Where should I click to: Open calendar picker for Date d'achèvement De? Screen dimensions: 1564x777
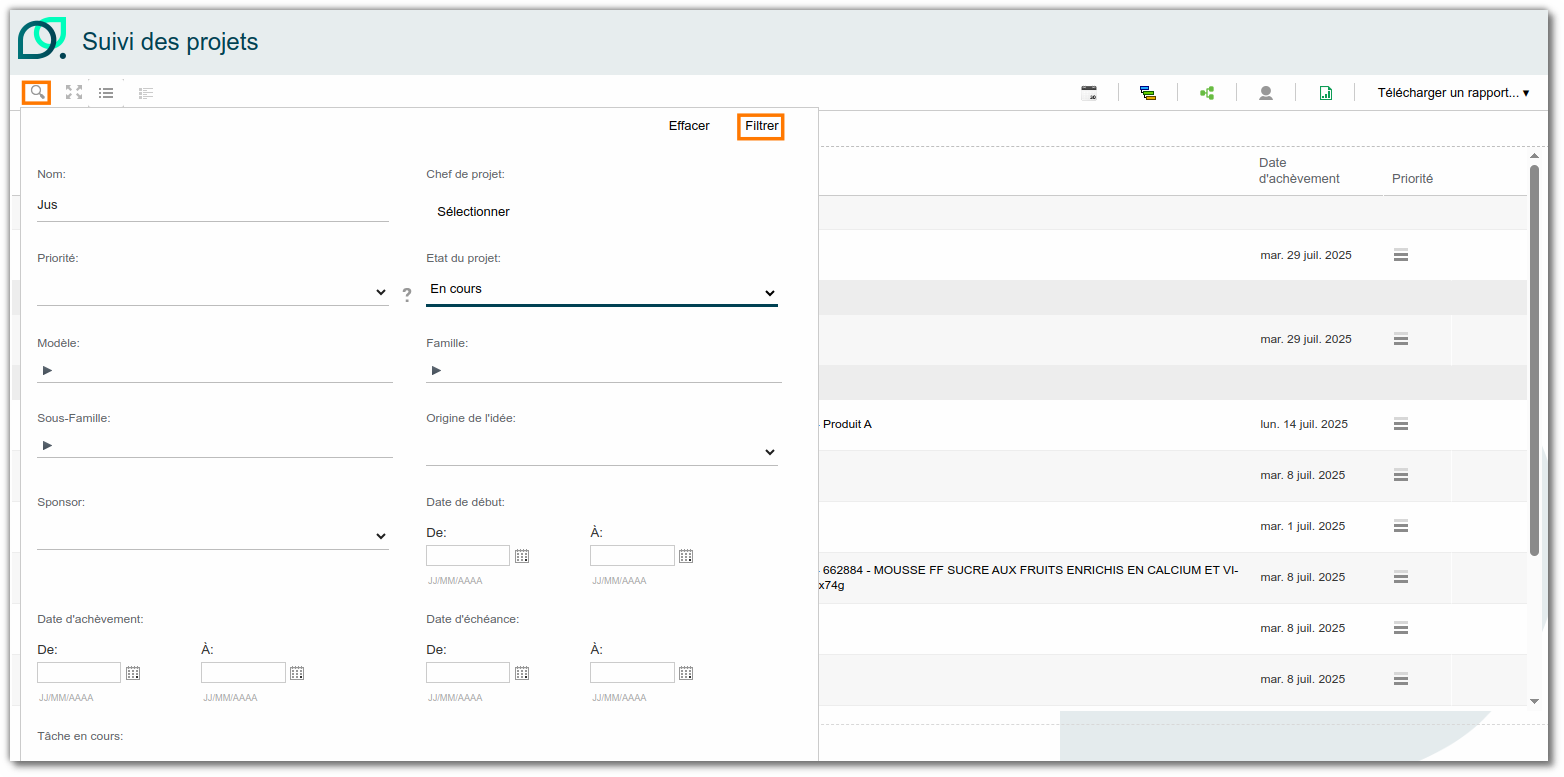click(133, 673)
